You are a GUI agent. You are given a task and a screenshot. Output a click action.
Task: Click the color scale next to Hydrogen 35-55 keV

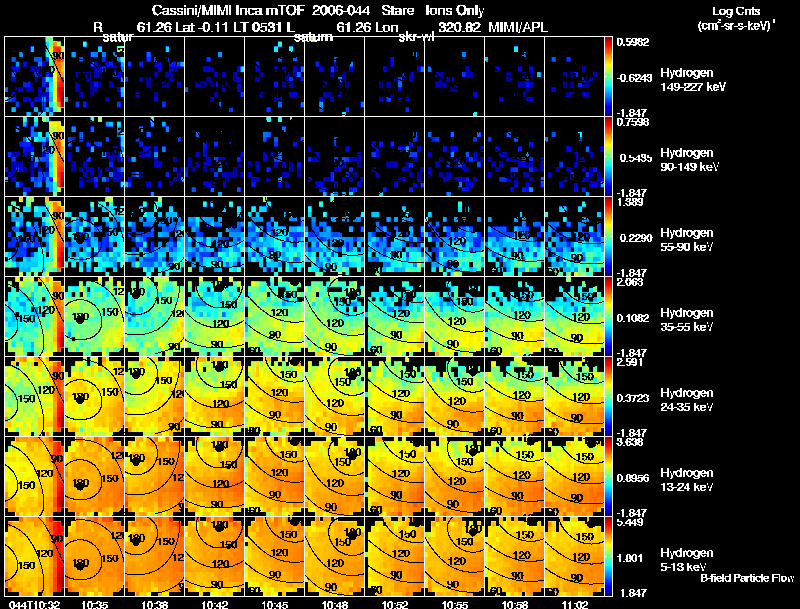[x=608, y=316]
